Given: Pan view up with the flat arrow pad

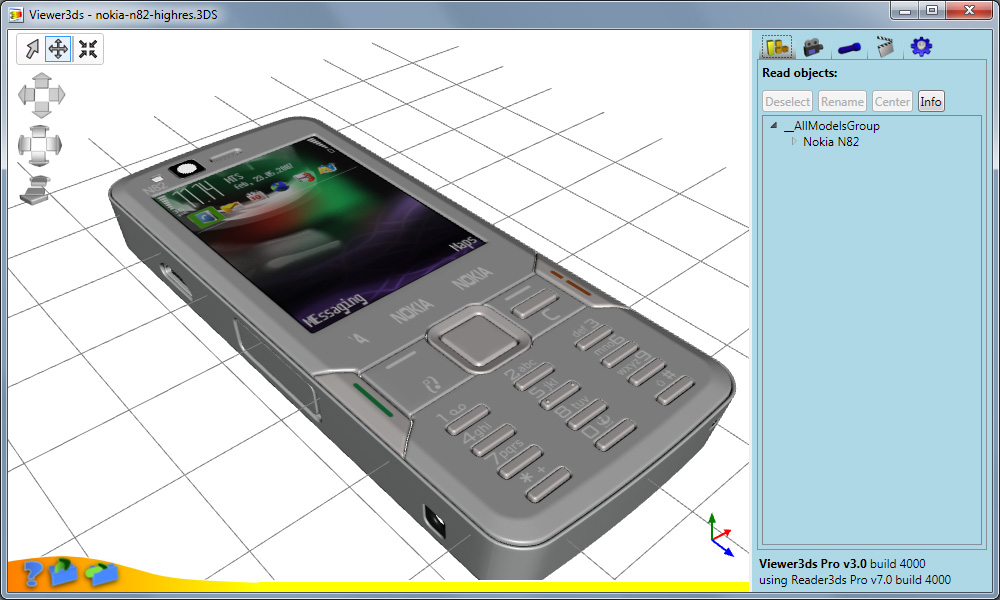Looking at the screenshot, I should pos(41,80).
